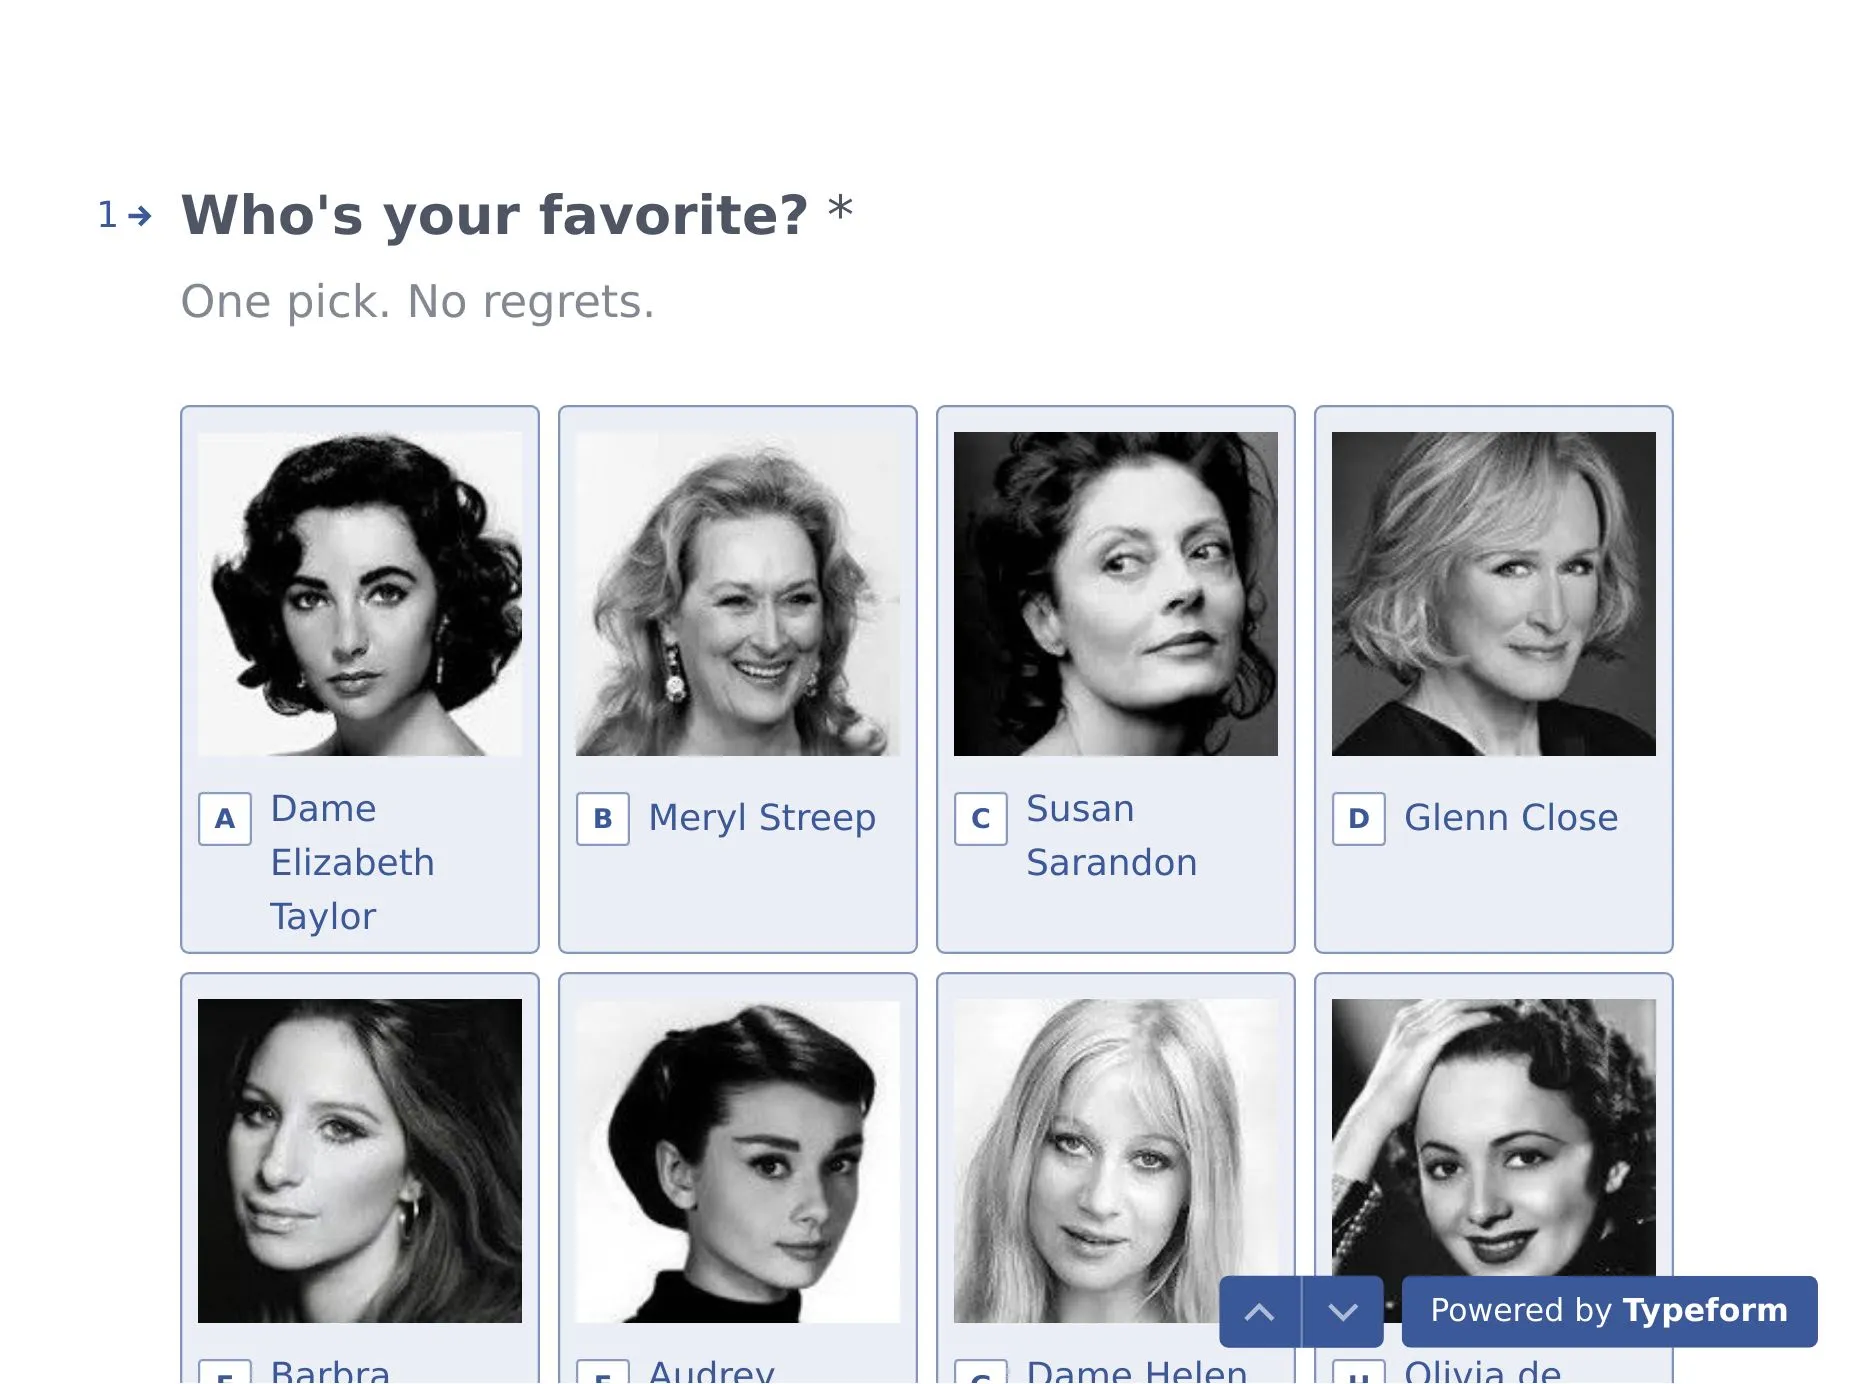Pick the photo above the Barbra label
Screen dimensions: 1854x1384
(x=360, y=1160)
